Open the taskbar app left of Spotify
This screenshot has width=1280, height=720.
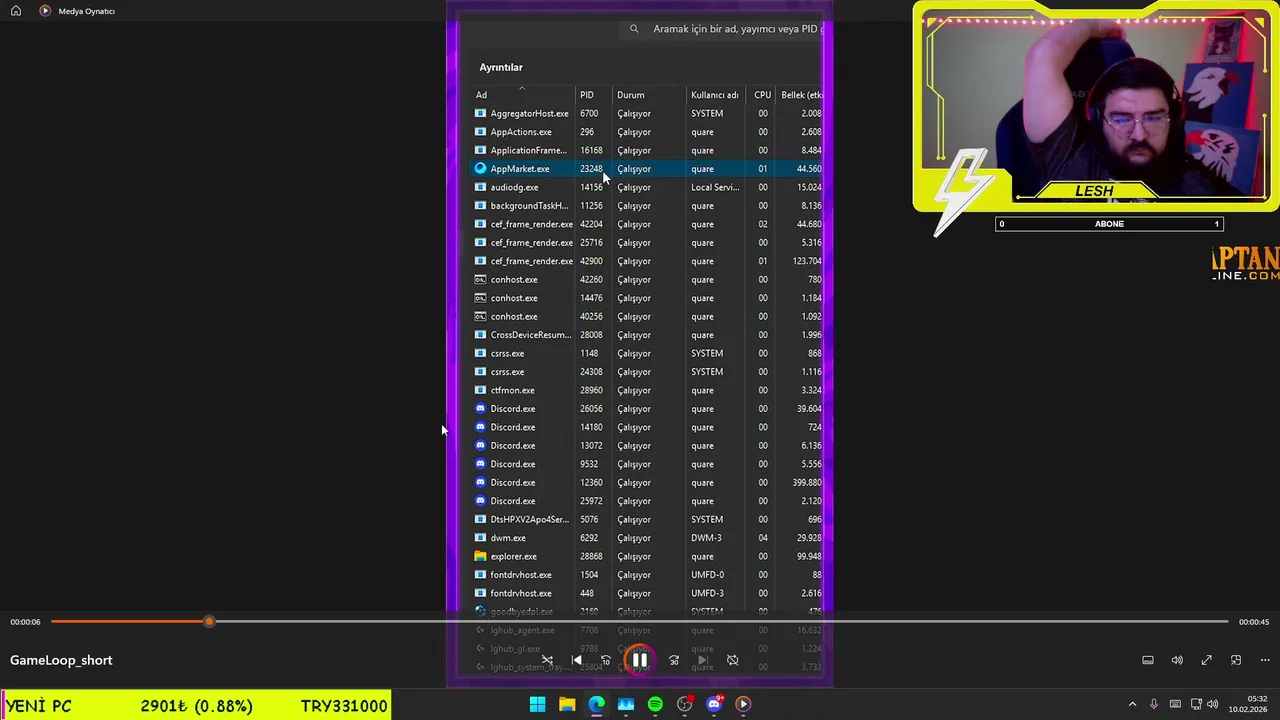626,704
